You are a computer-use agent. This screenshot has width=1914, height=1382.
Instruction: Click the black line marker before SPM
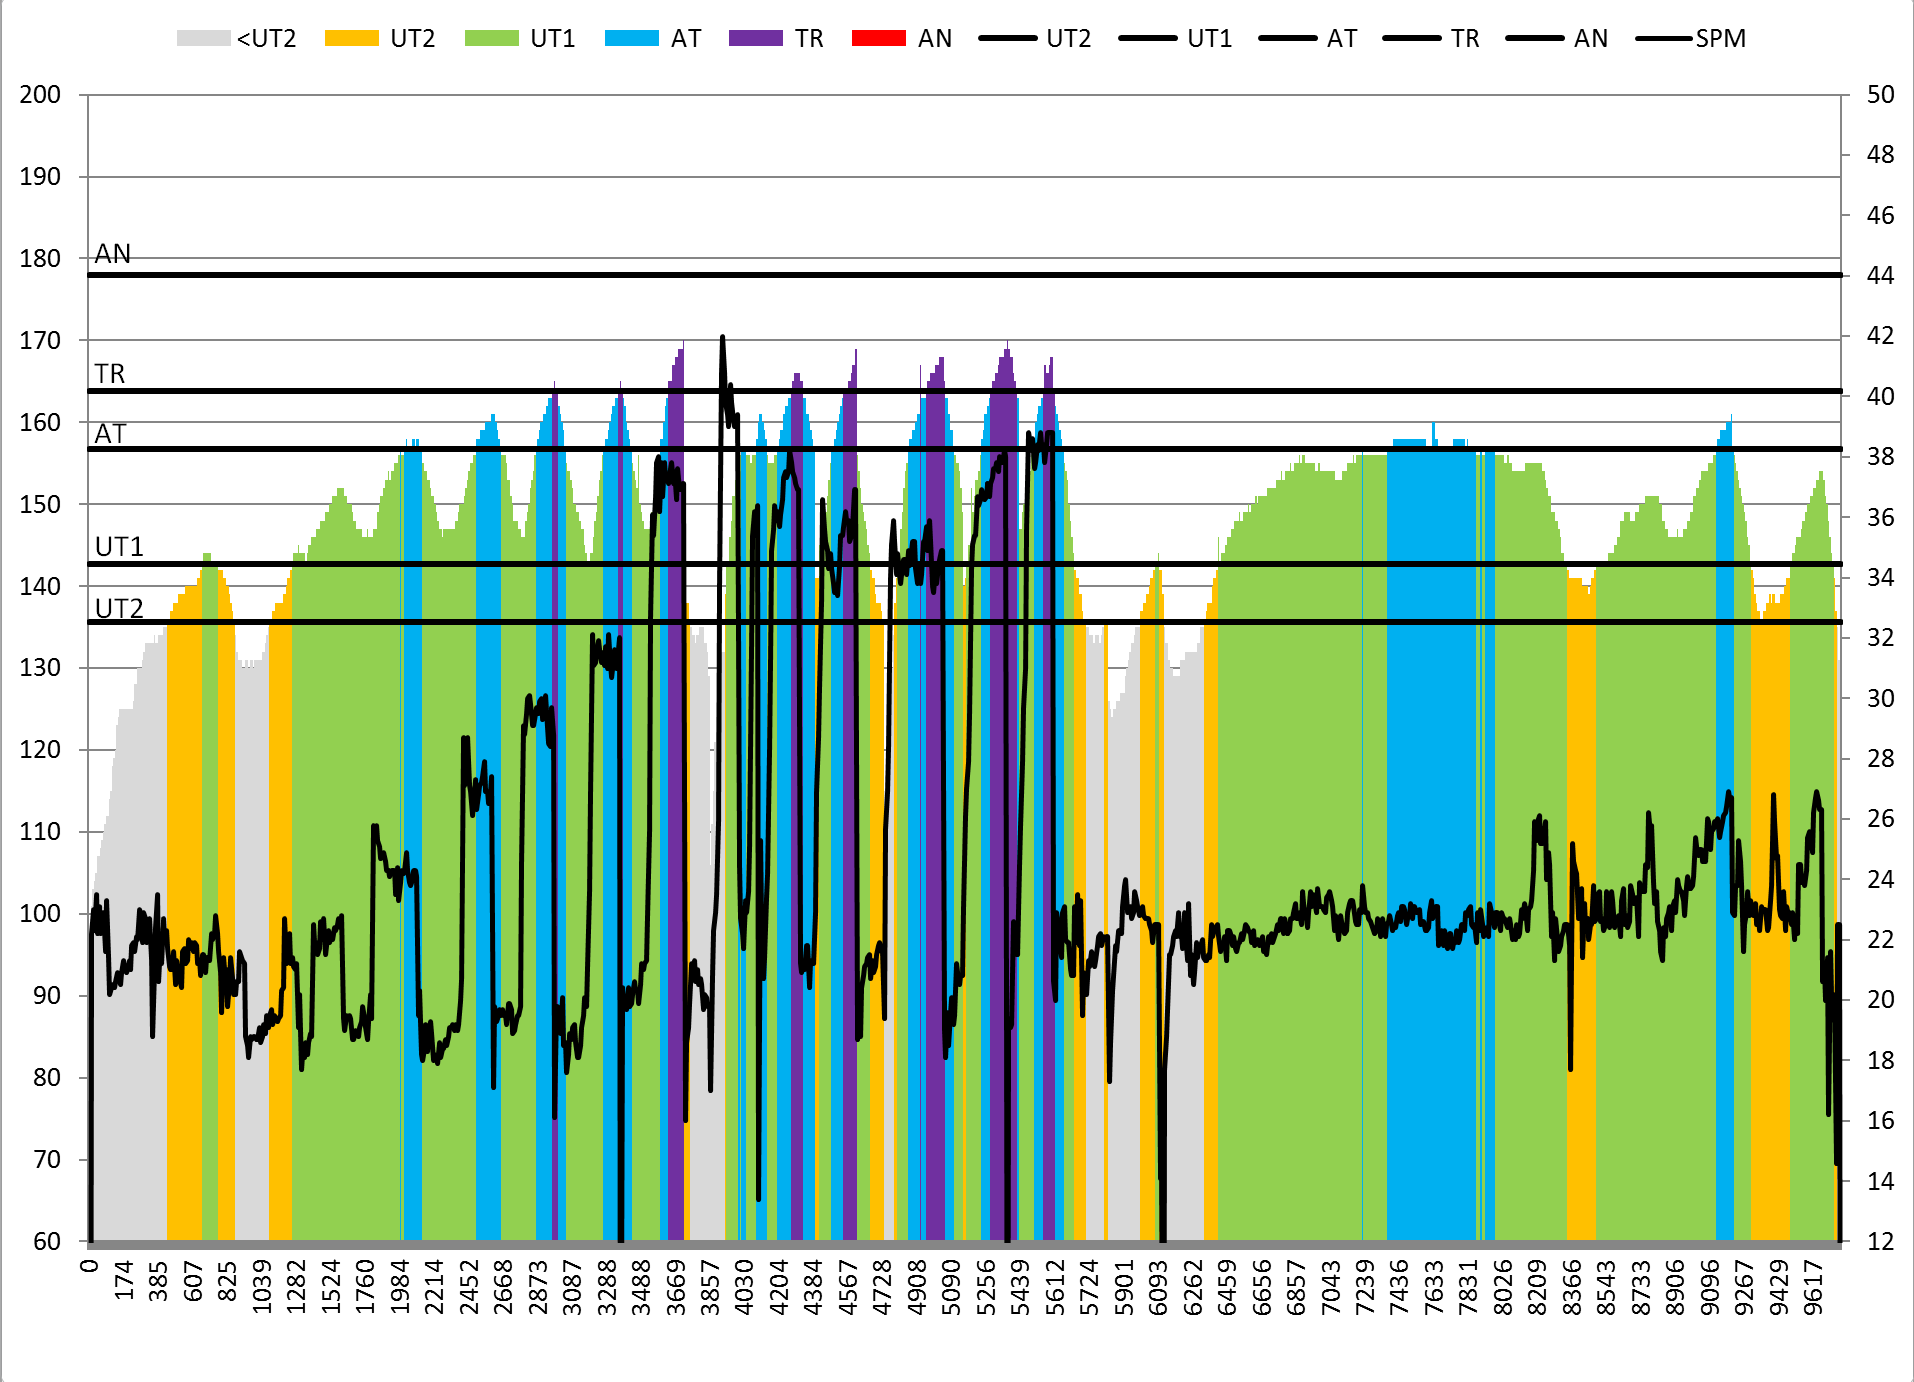tap(1664, 39)
